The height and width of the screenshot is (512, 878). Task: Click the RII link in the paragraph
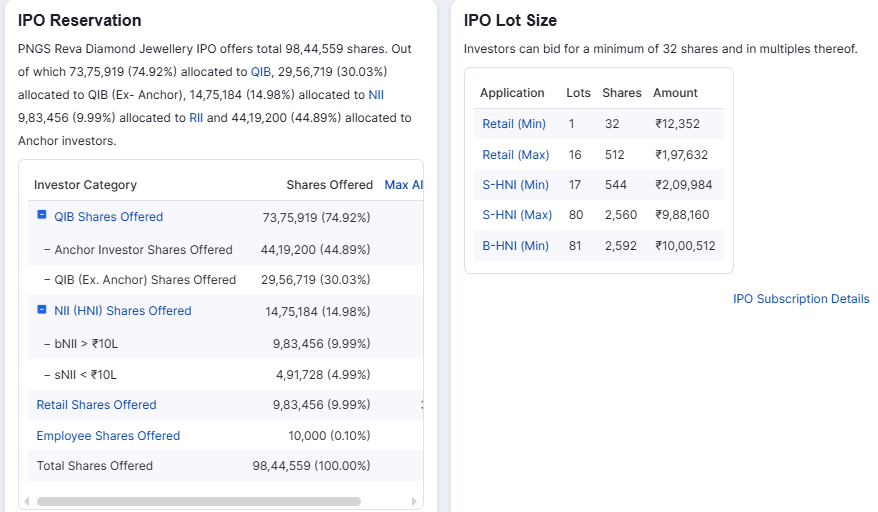196,118
